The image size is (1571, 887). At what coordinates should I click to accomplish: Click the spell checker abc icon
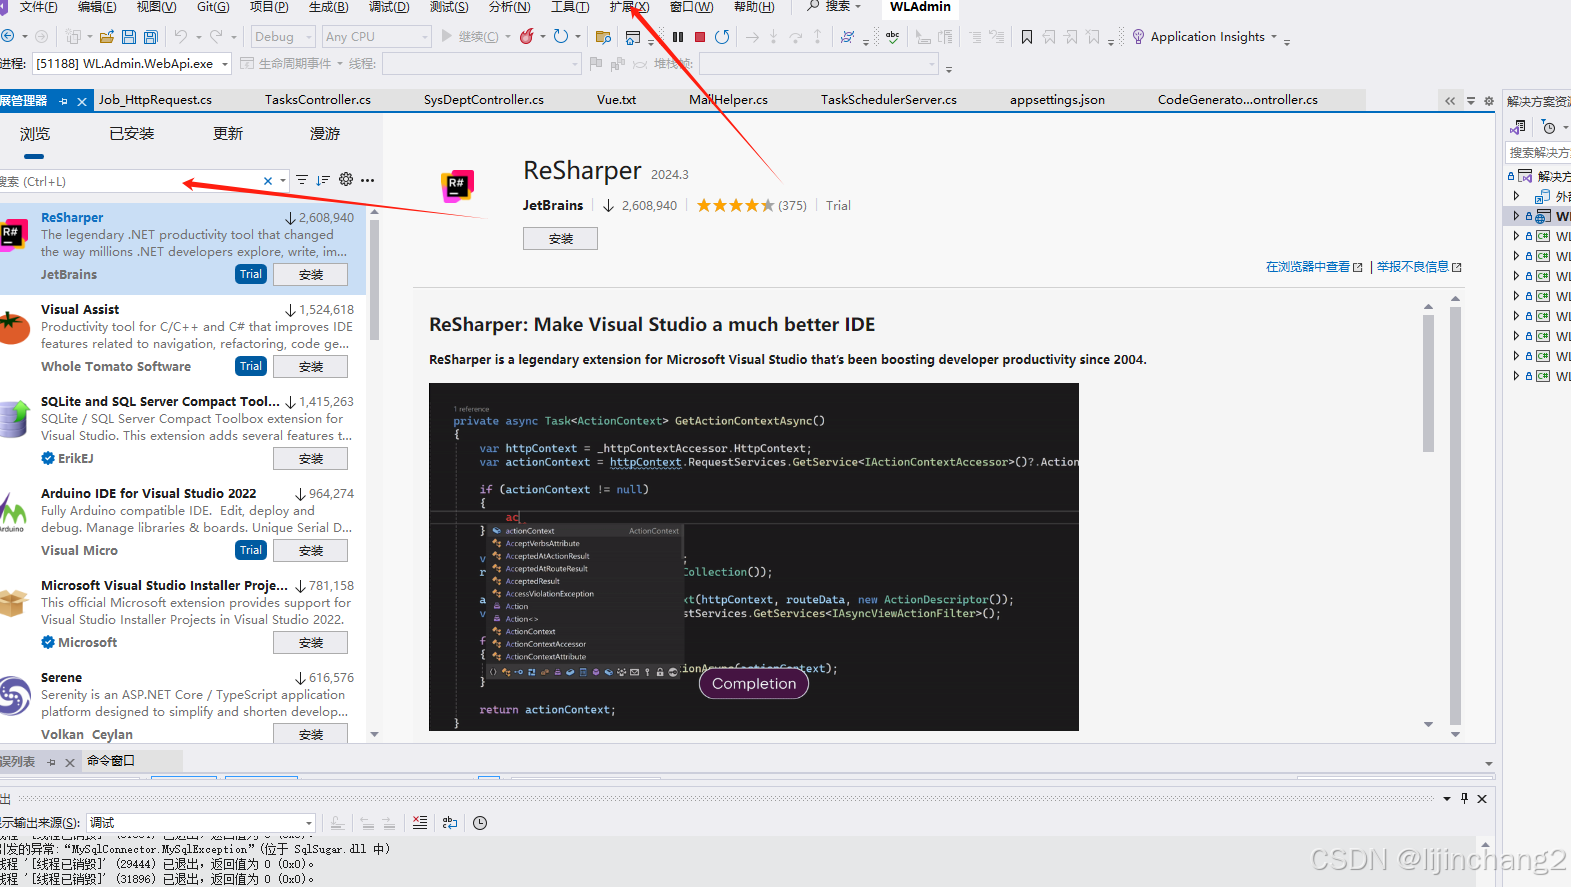[x=892, y=37]
